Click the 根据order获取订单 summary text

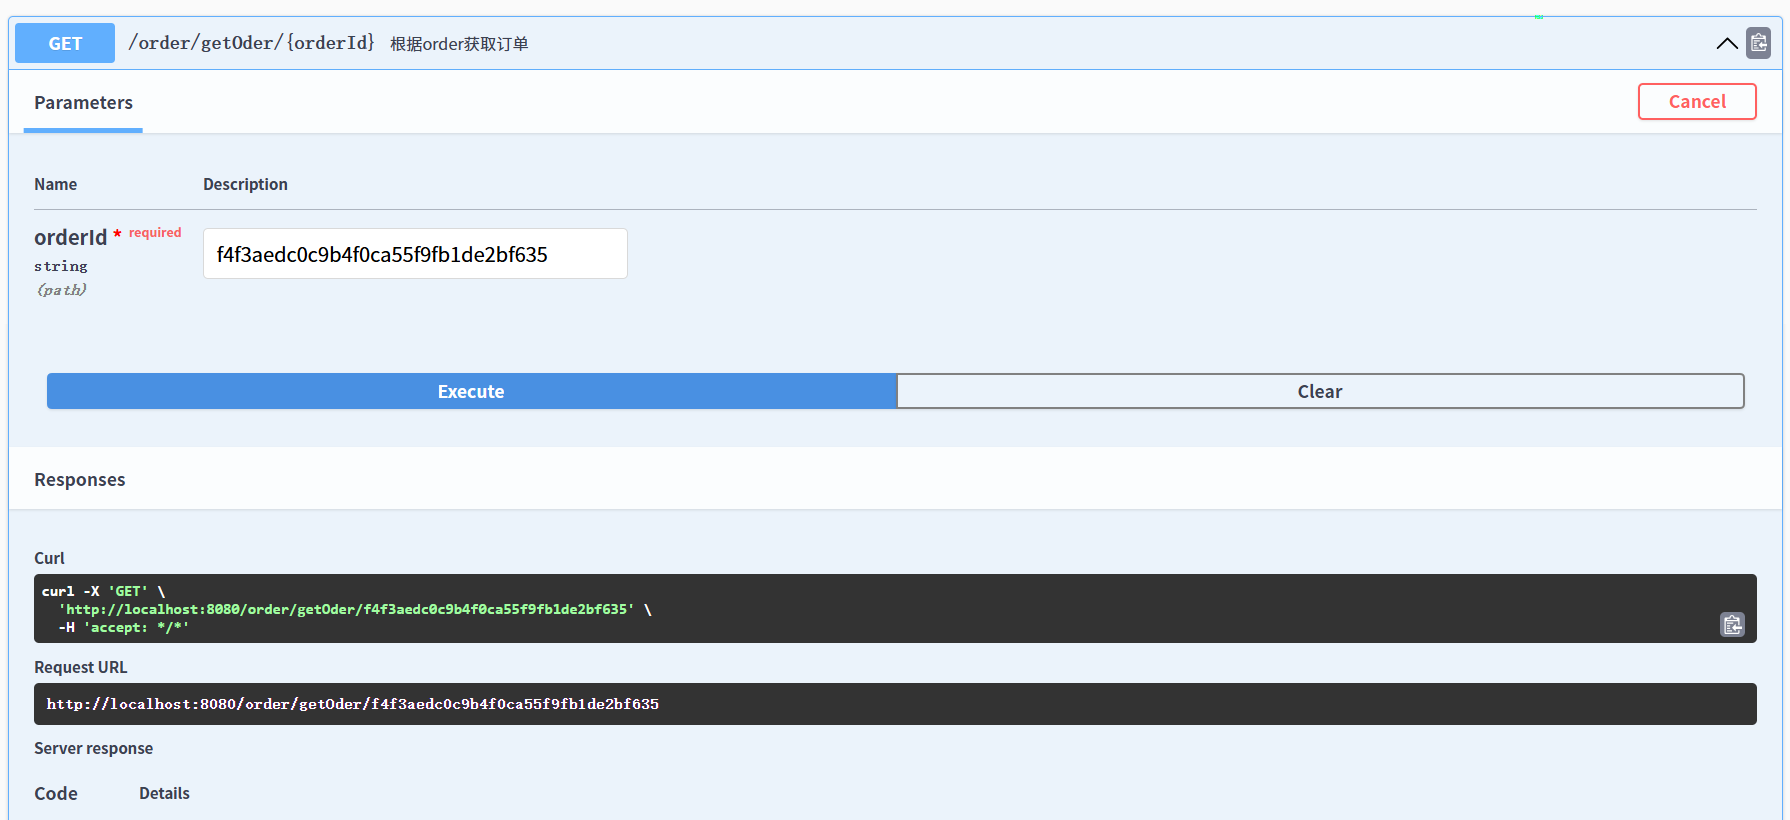(x=459, y=44)
